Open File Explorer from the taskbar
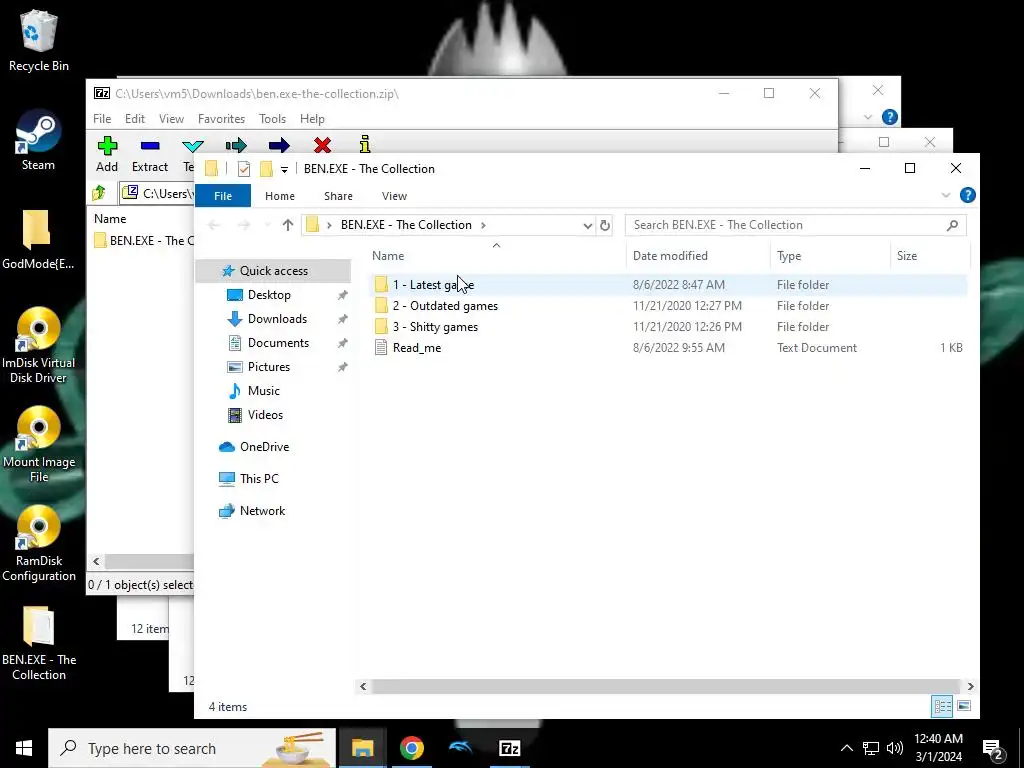 click(x=362, y=748)
